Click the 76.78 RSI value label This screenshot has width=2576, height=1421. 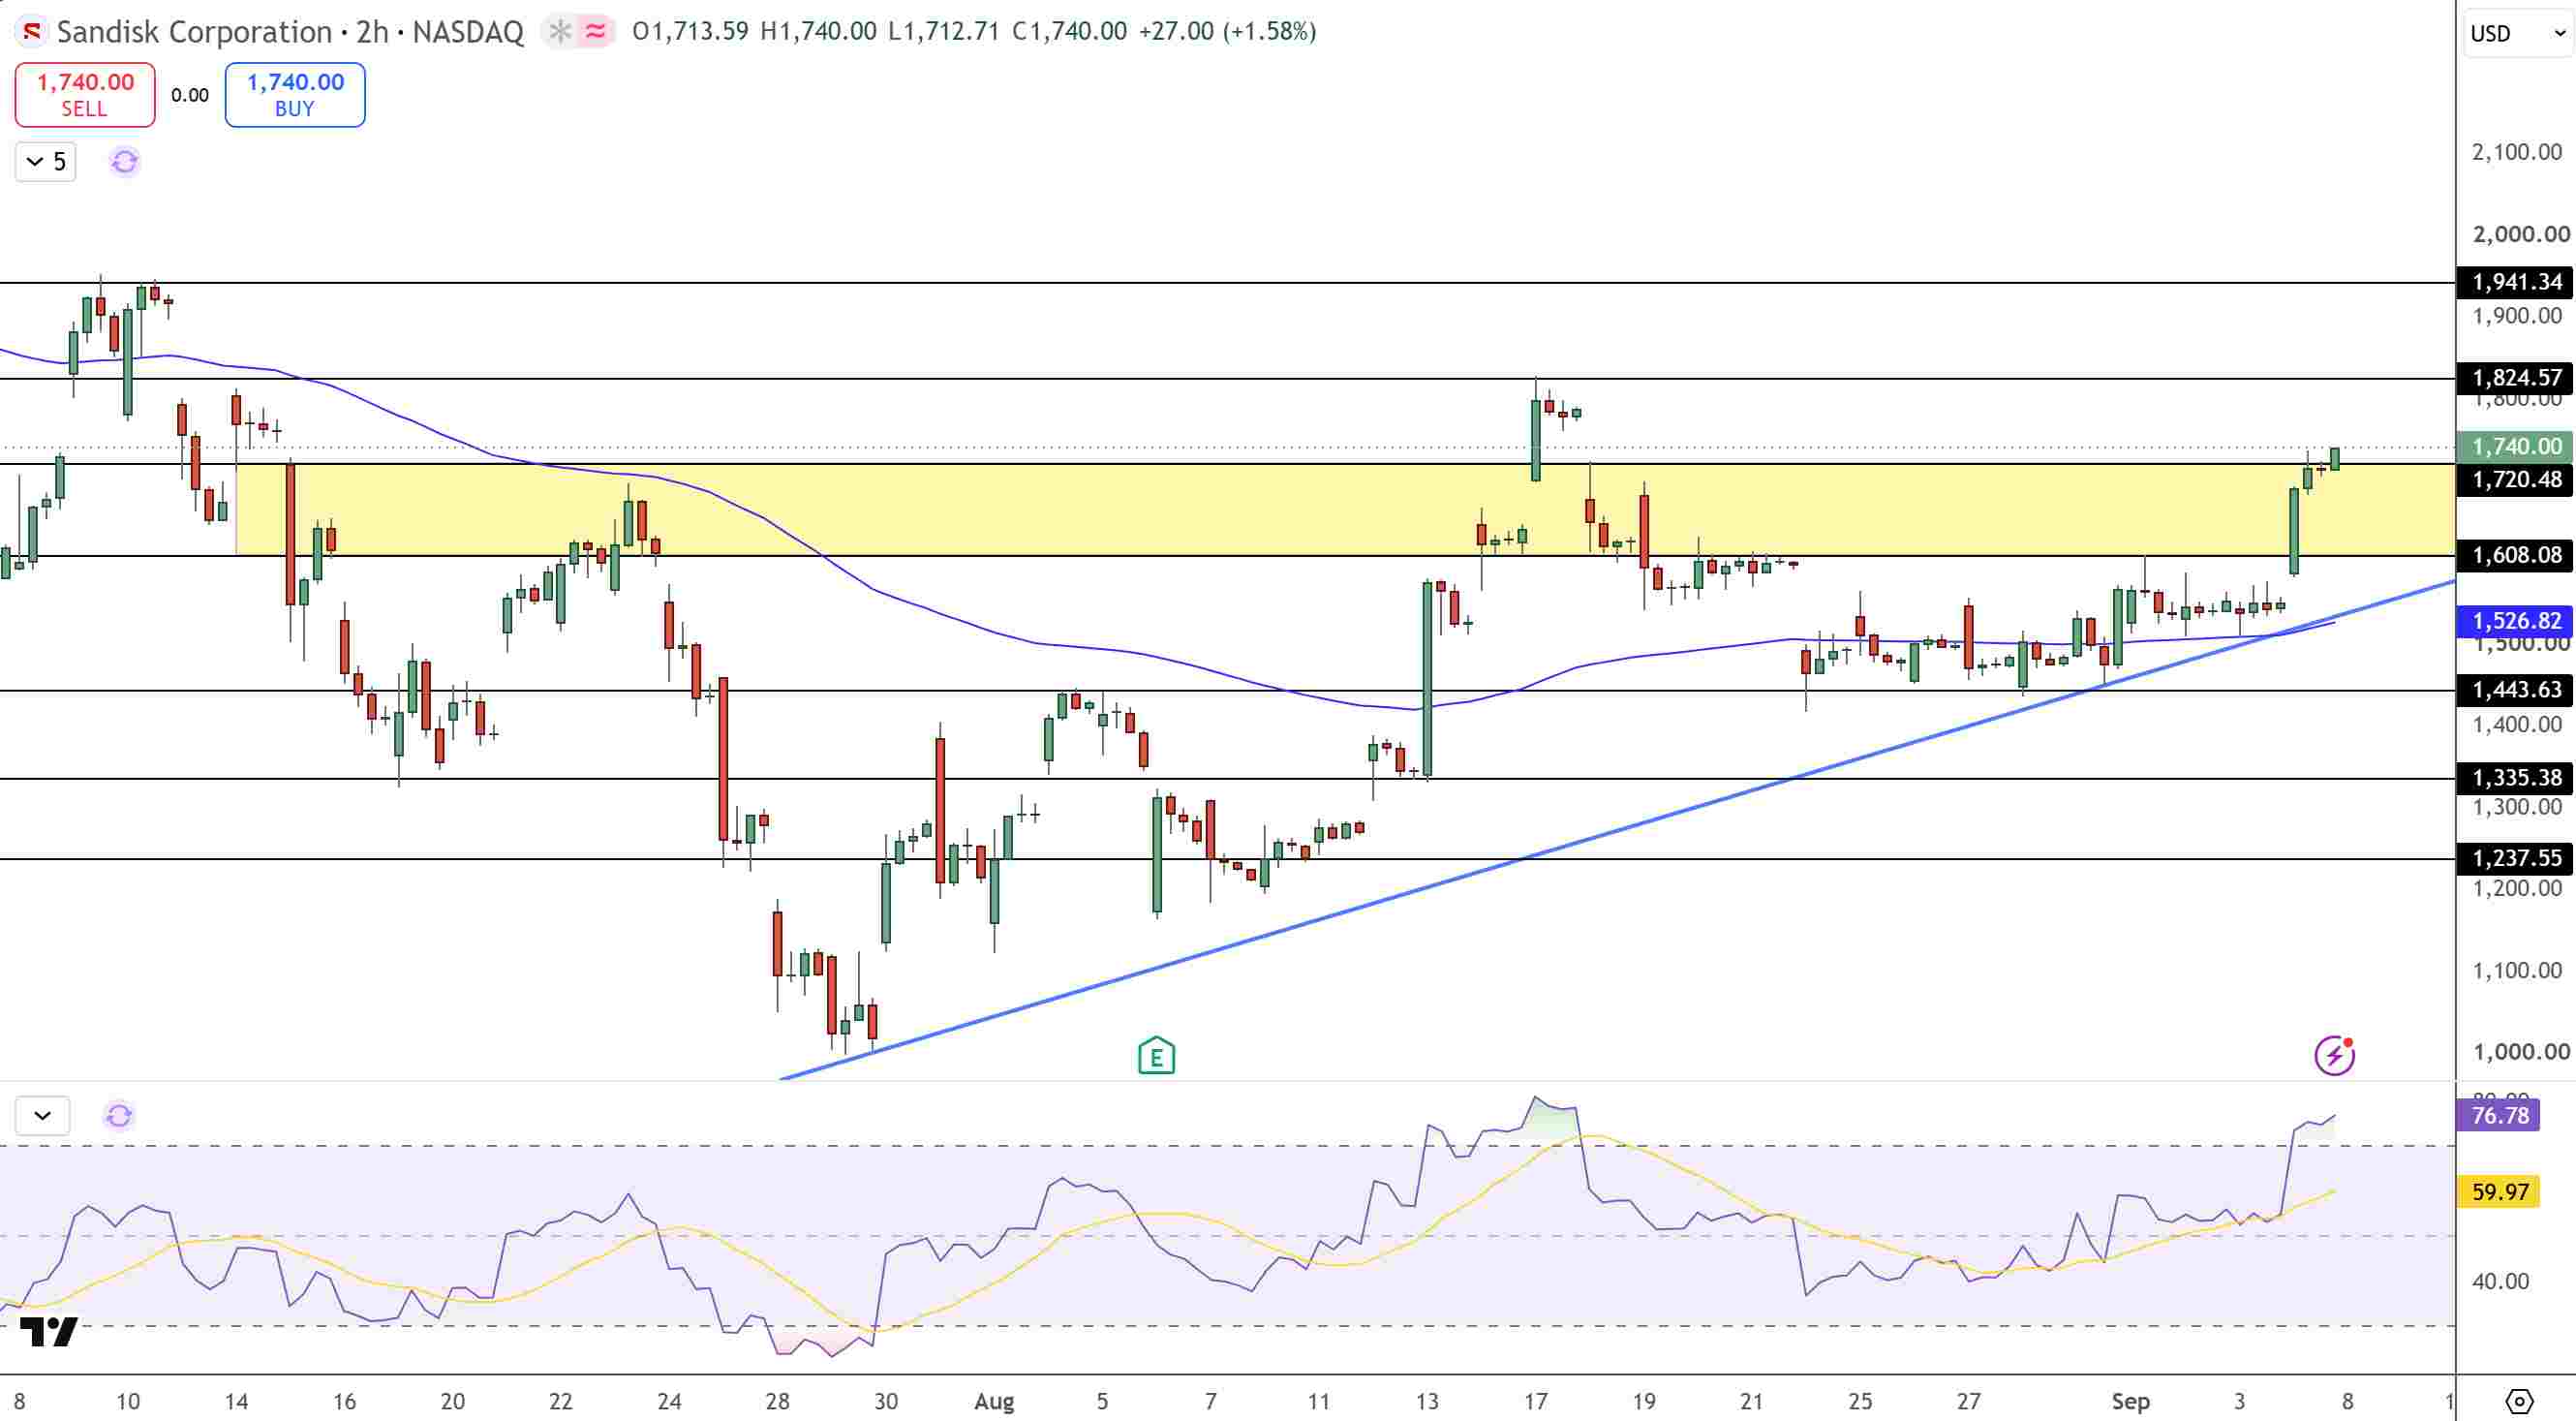click(x=2499, y=1115)
